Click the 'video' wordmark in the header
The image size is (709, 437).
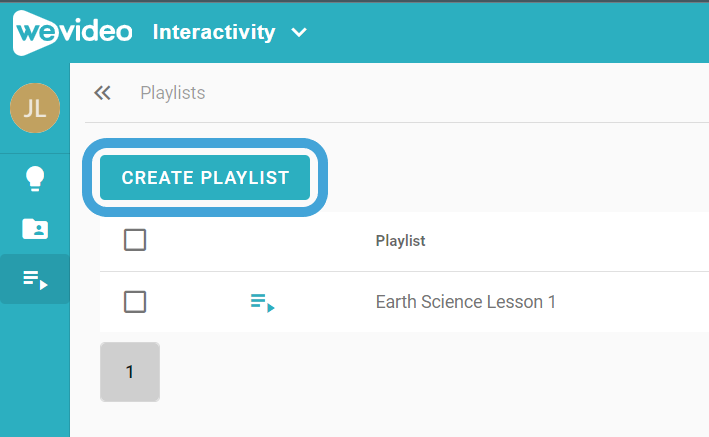96,31
